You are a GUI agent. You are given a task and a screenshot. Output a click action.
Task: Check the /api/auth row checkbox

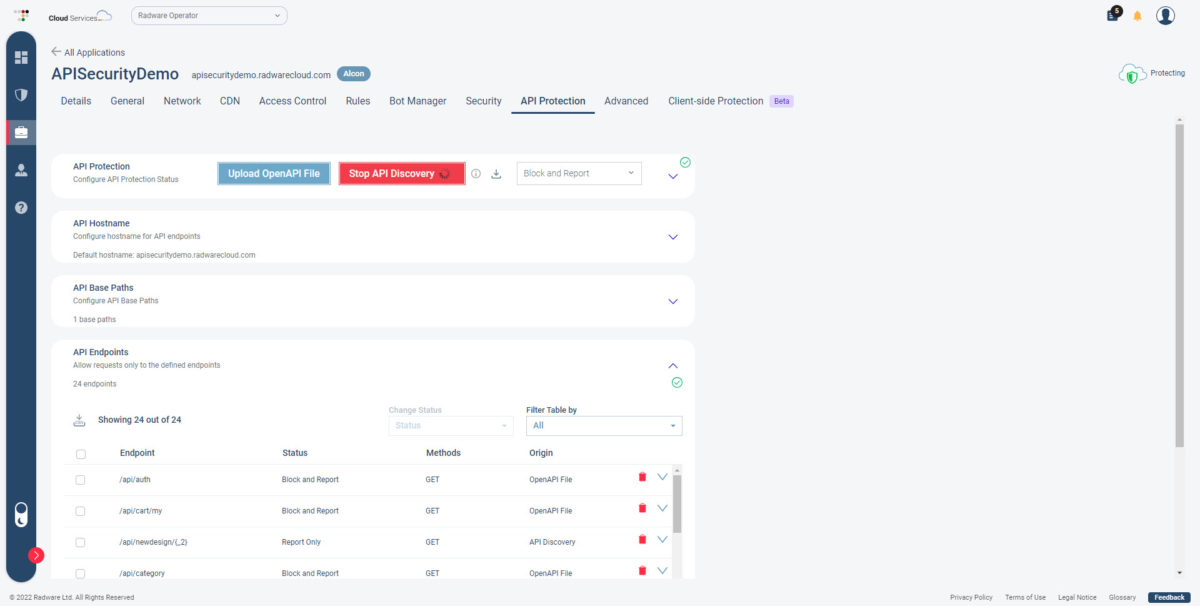(x=81, y=480)
